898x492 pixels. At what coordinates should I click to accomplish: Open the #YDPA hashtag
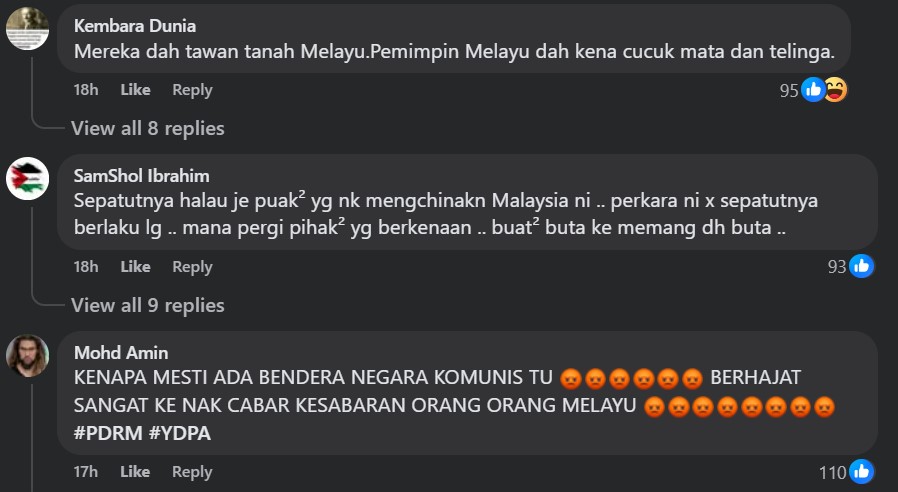[x=180, y=433]
